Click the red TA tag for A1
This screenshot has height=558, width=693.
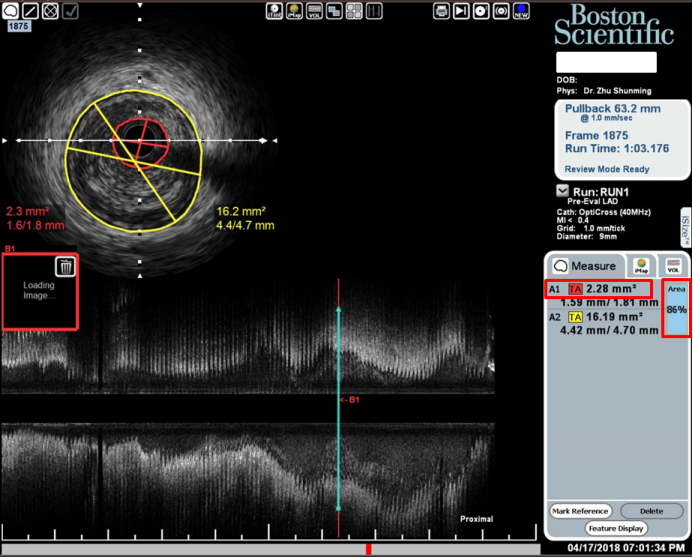(575, 289)
